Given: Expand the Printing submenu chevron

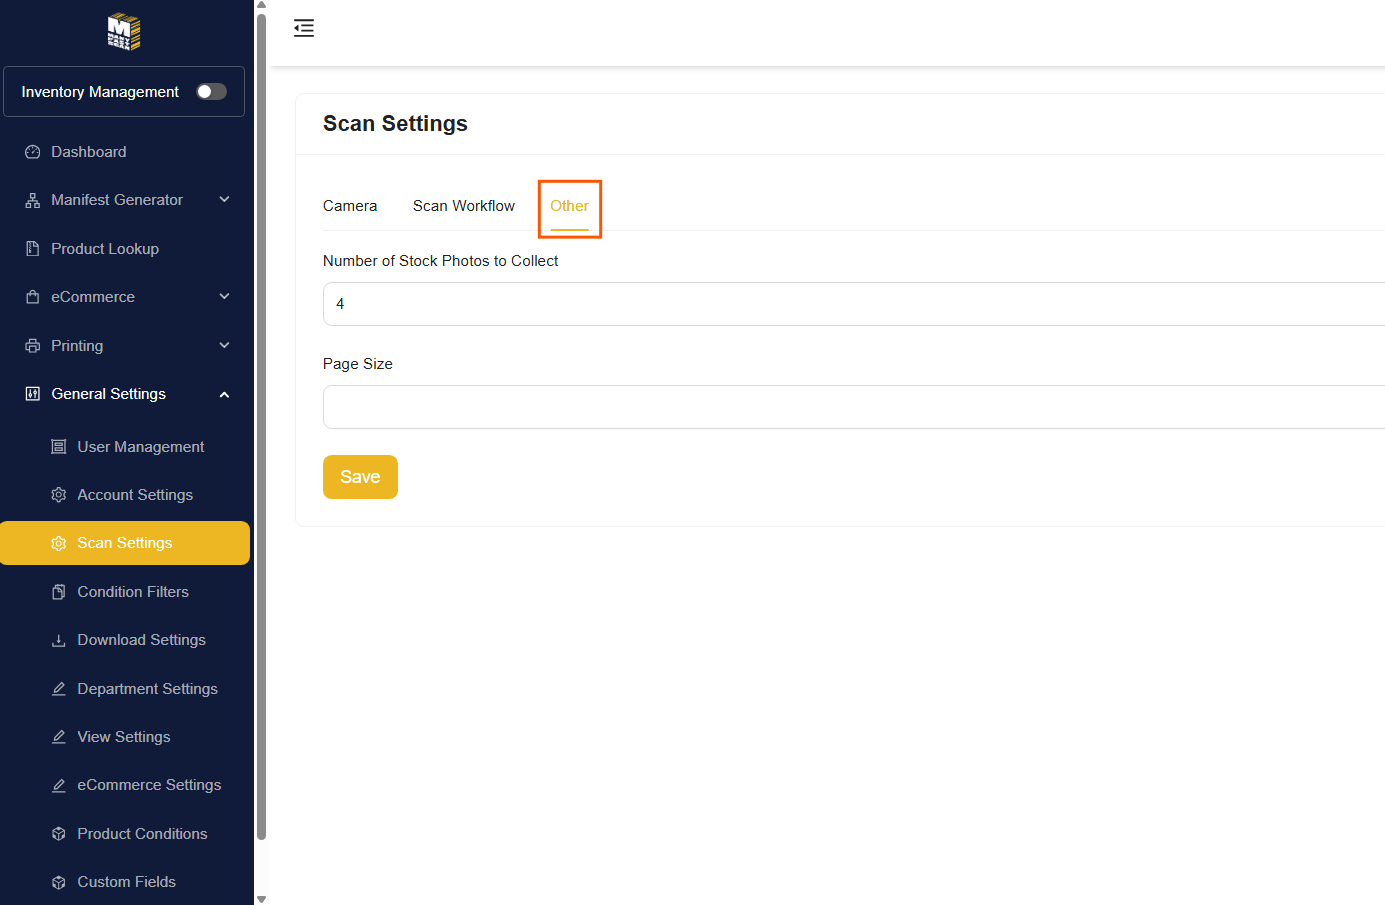Looking at the screenshot, I should 224,346.
